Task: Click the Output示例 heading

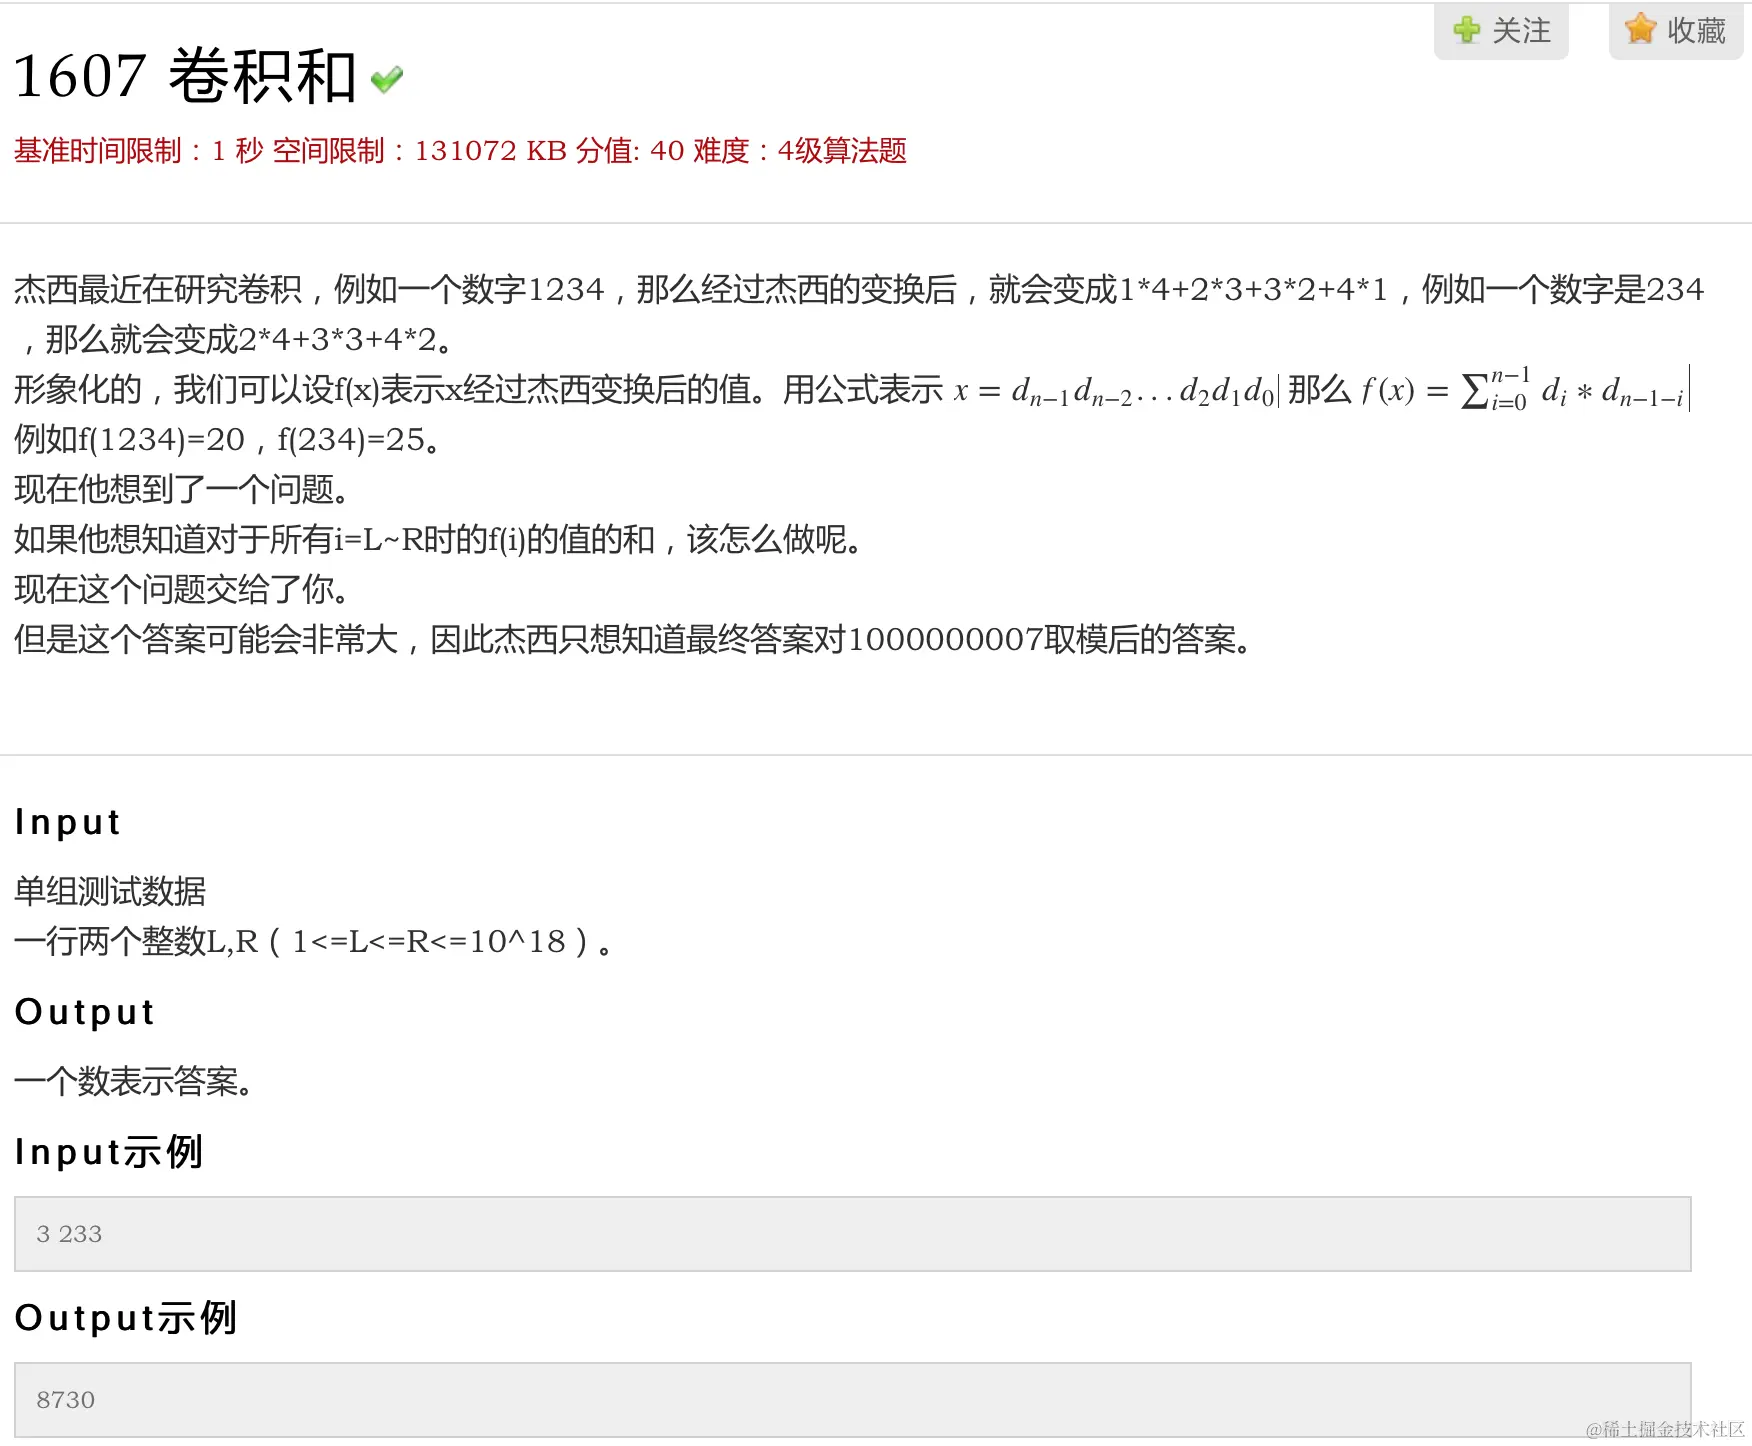Action: (126, 1318)
